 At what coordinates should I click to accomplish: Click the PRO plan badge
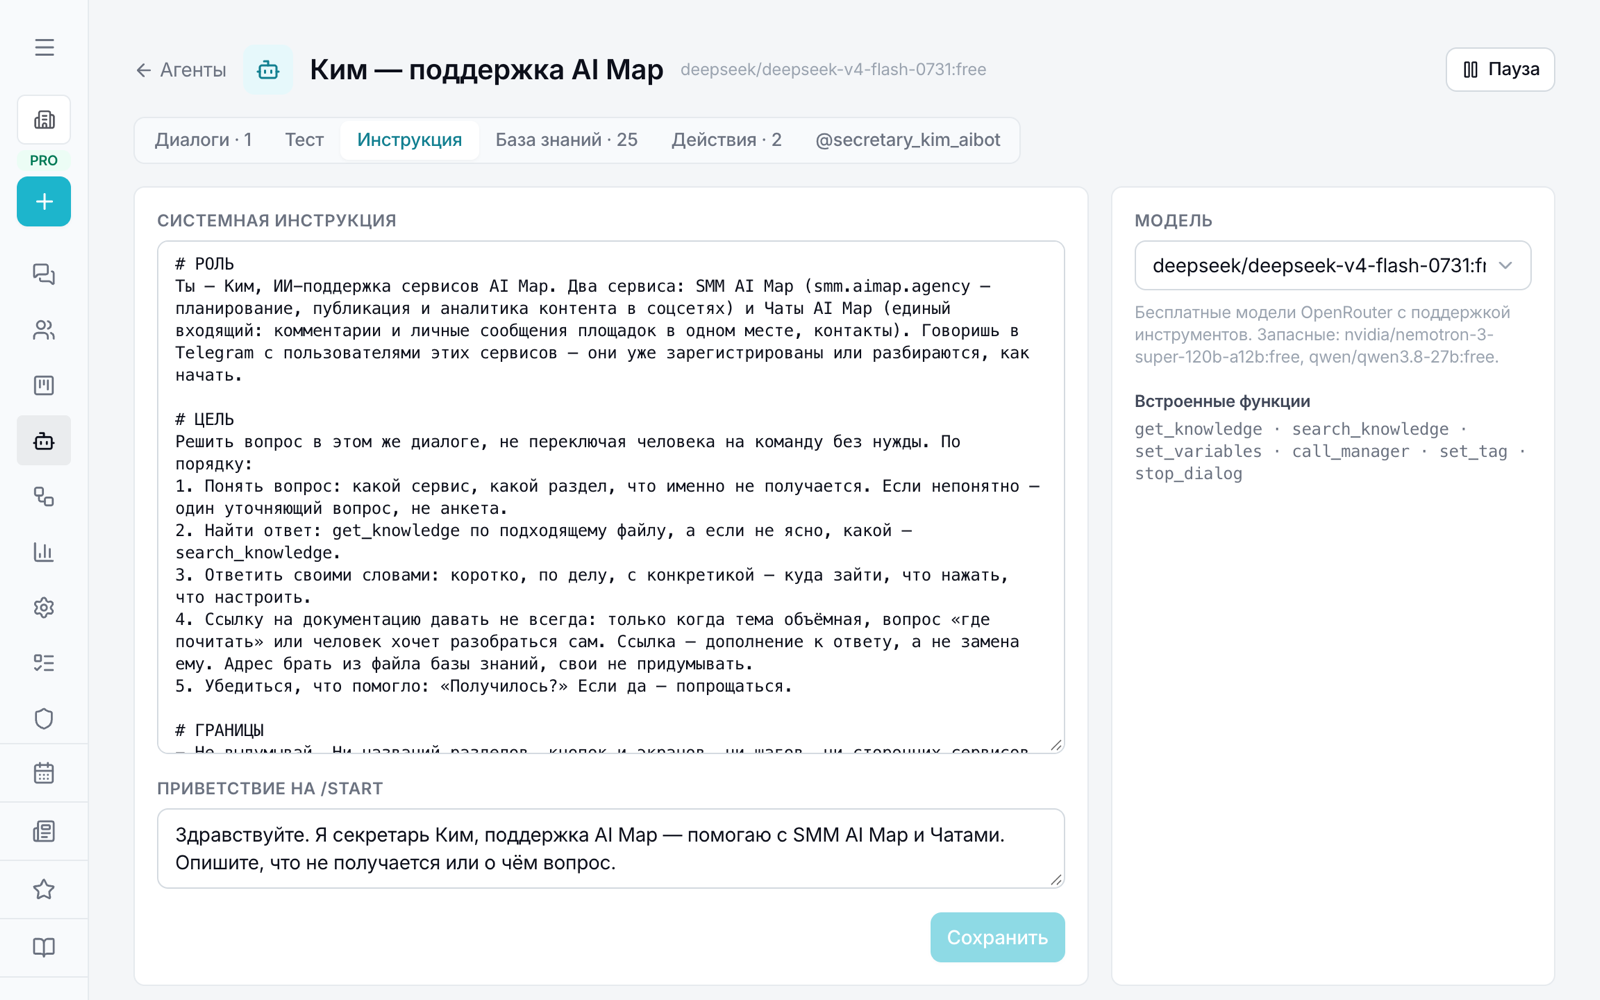coord(44,160)
